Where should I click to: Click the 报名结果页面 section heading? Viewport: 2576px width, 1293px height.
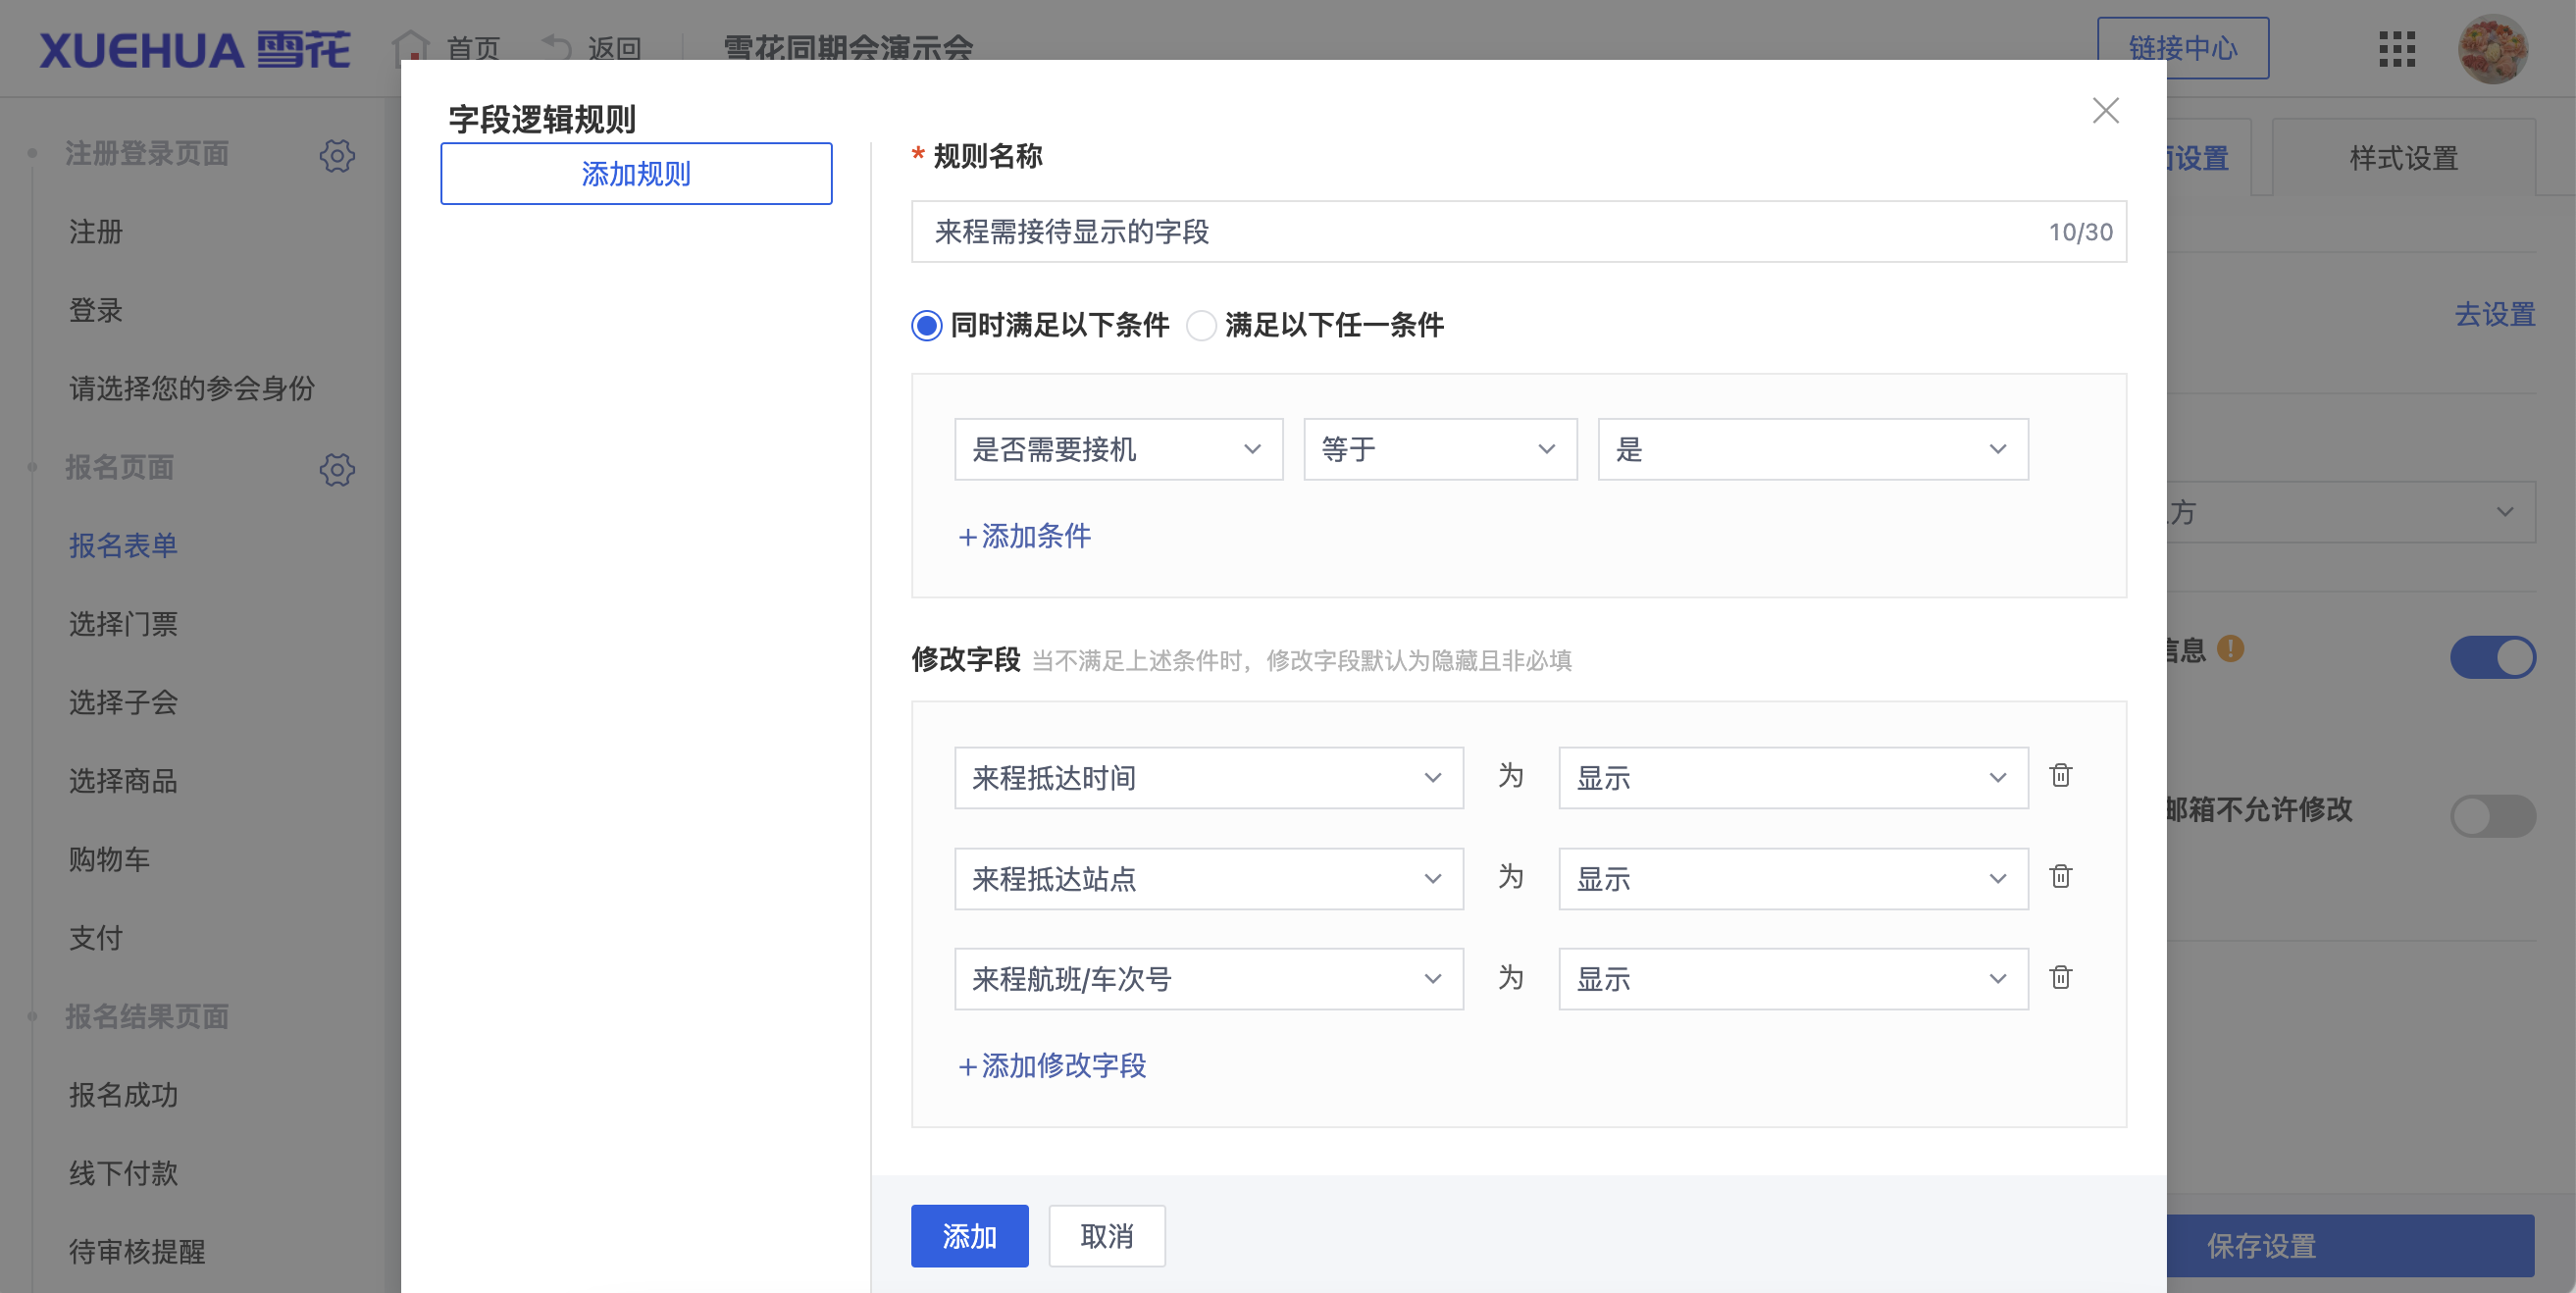pos(147,1016)
